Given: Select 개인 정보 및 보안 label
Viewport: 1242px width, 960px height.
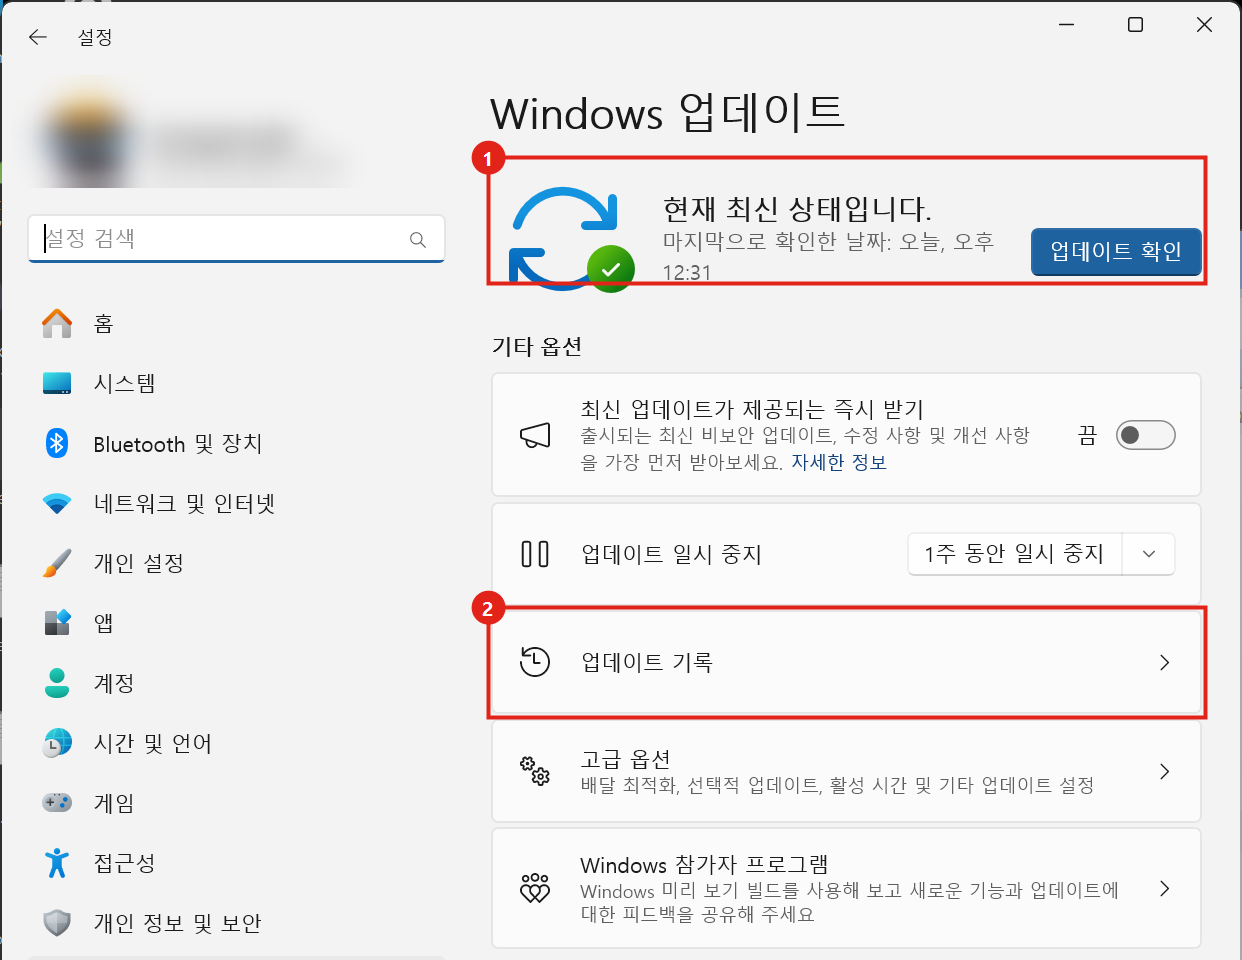Looking at the screenshot, I should pyautogui.click(x=177, y=923).
